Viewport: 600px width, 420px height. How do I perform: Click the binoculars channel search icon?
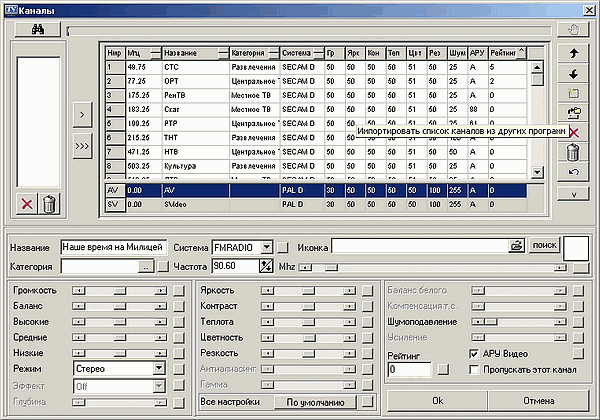[x=40, y=30]
